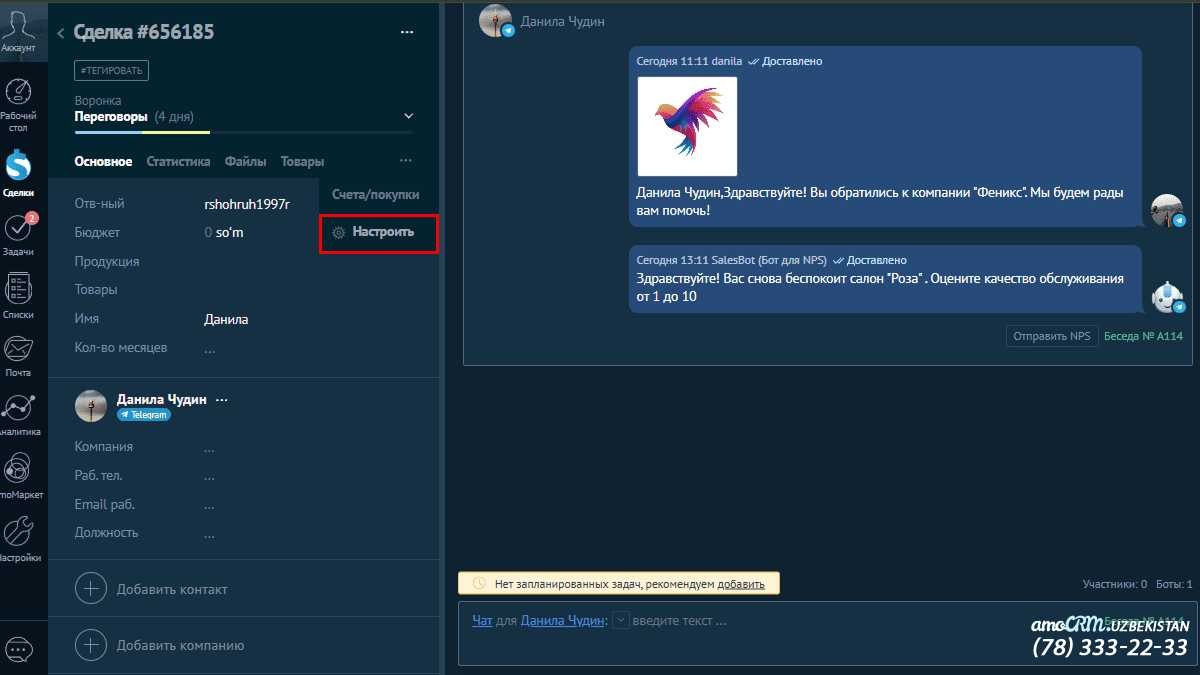Click the Боты: 1 text
Screen dimensions: 1200x675
pyautogui.click(x=1174, y=584)
